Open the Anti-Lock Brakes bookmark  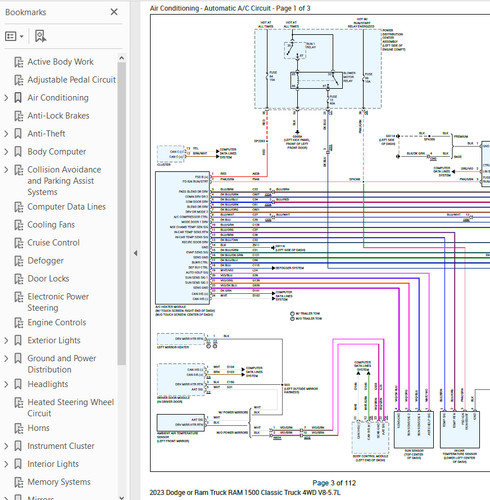(58, 116)
